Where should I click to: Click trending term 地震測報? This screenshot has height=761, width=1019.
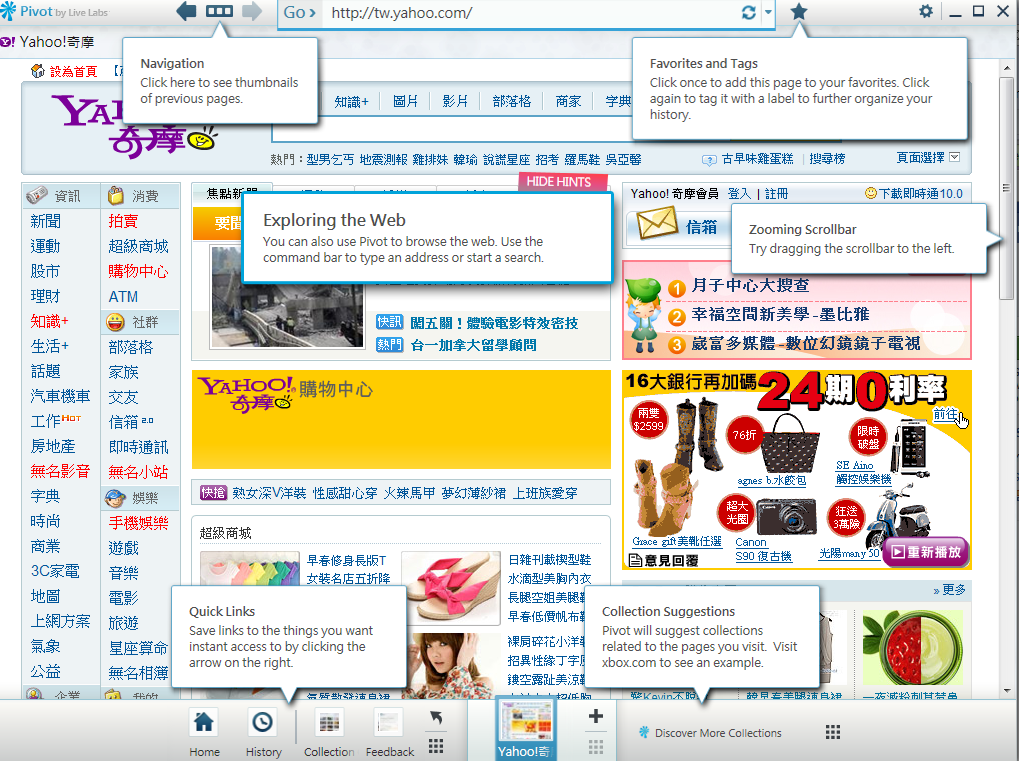(383, 159)
